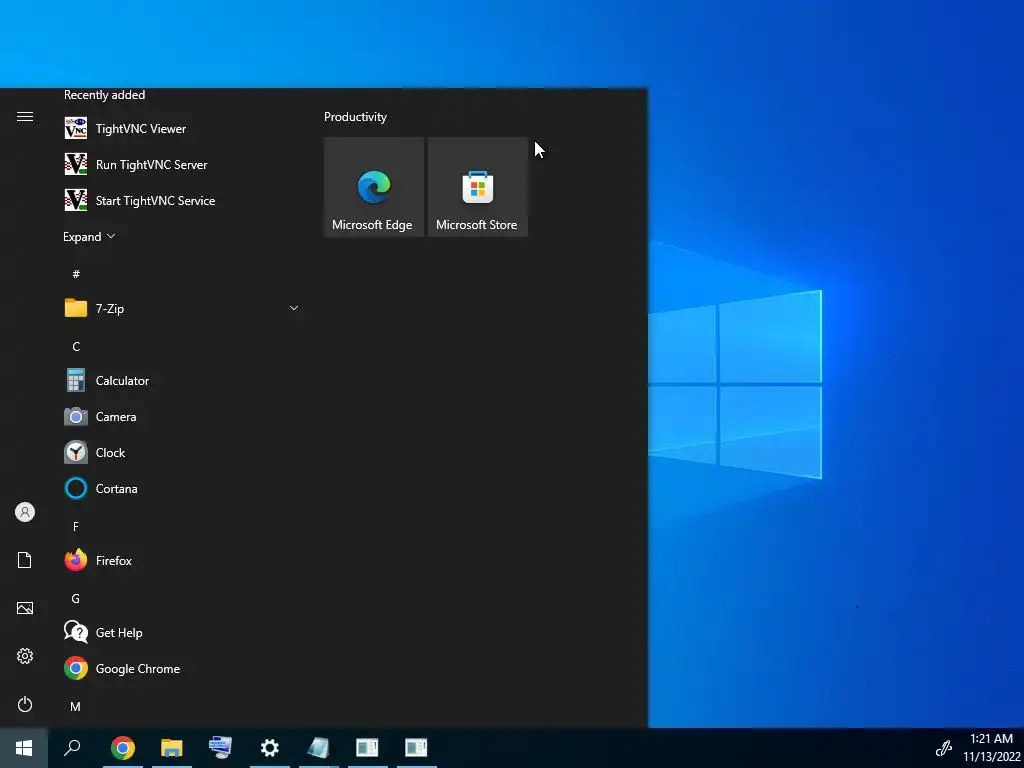The width and height of the screenshot is (1024, 768).
Task: Open the Camera app
Action: tap(181, 417)
